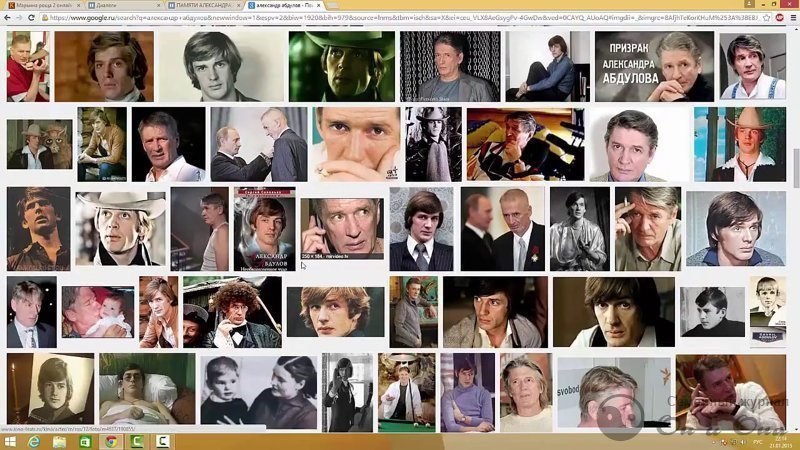Open the man kissing baby thumbnail

click(x=98, y=312)
